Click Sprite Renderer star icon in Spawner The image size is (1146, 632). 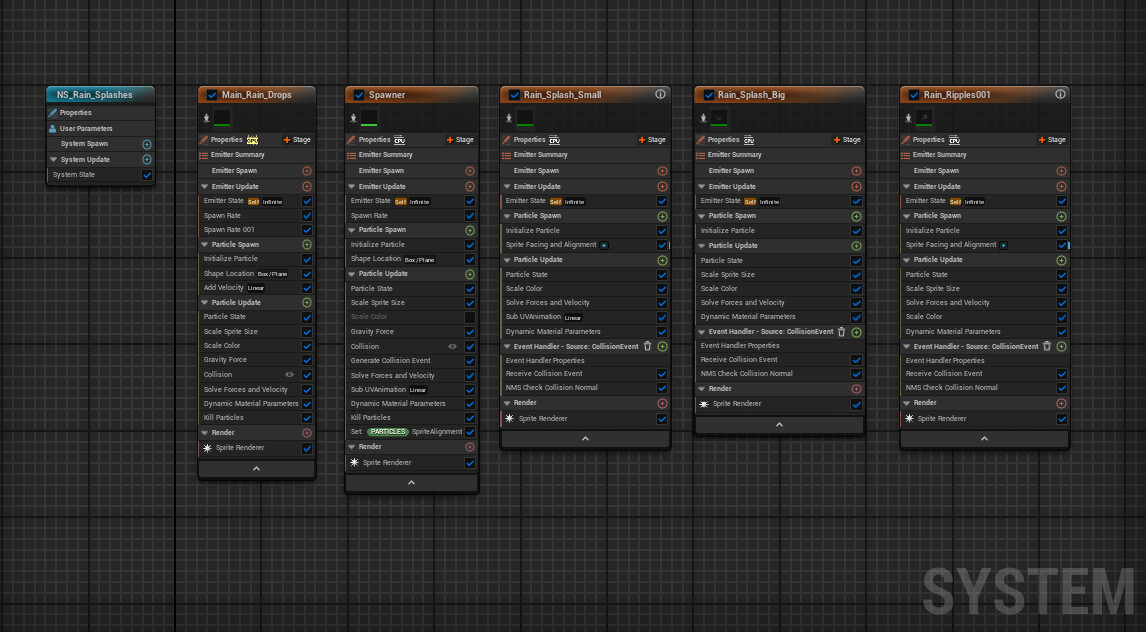coord(354,462)
